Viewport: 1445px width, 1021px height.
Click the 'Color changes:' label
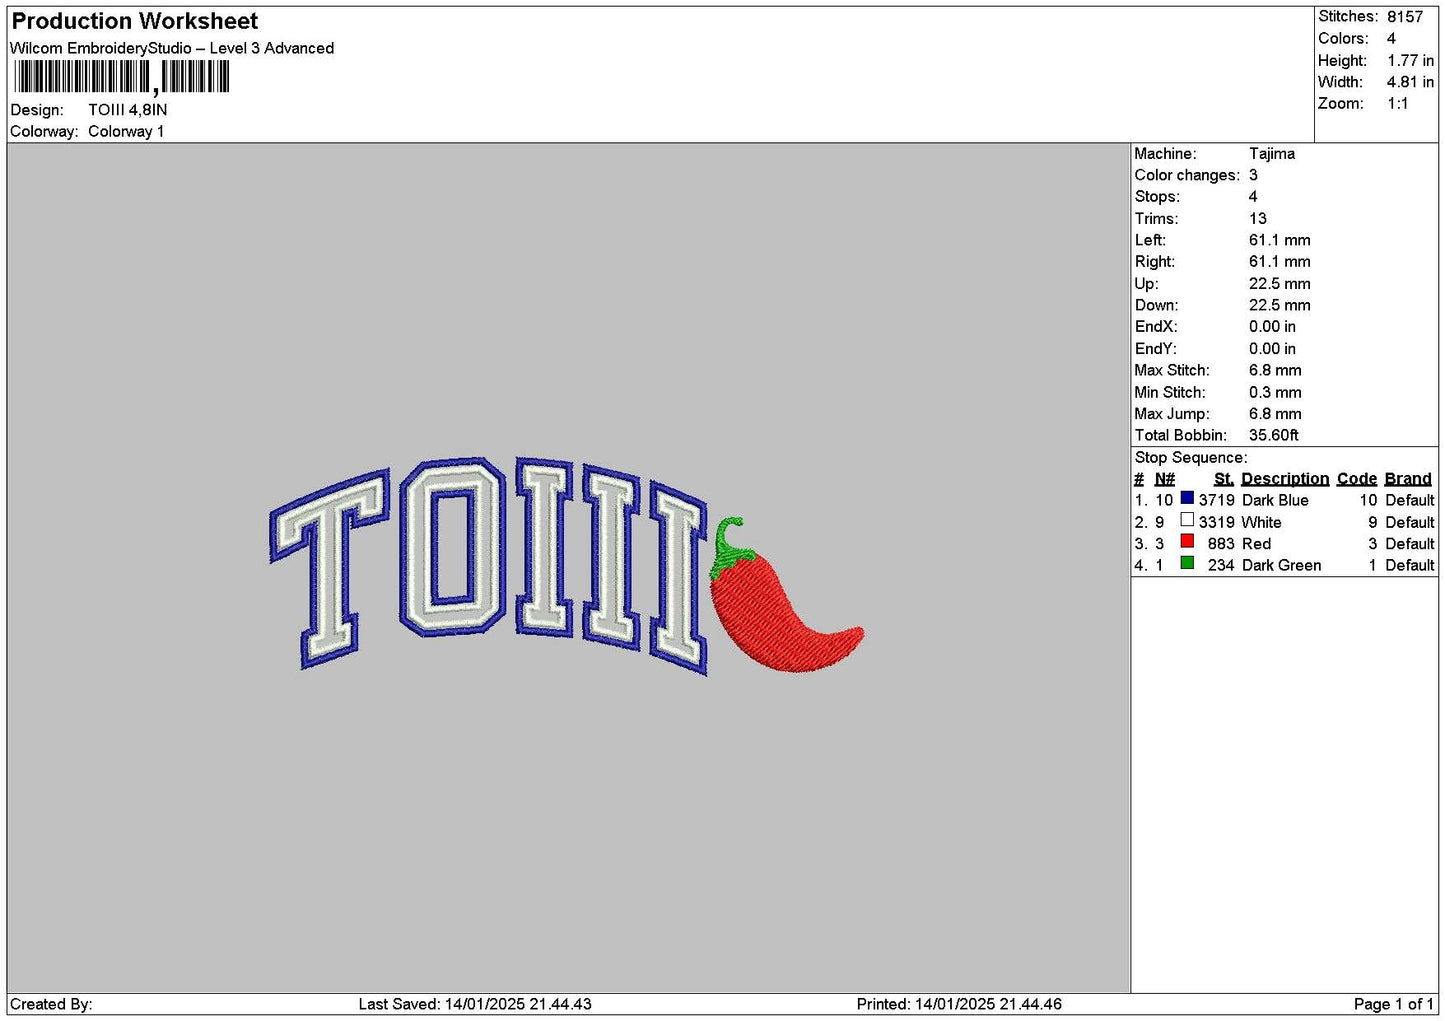(x=1187, y=176)
